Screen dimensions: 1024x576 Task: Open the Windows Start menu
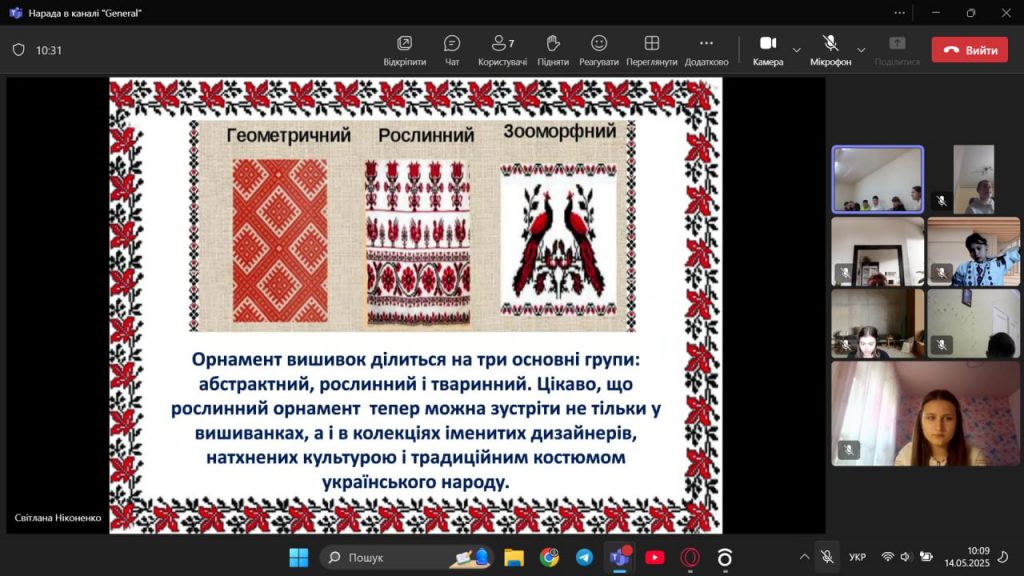coord(298,557)
